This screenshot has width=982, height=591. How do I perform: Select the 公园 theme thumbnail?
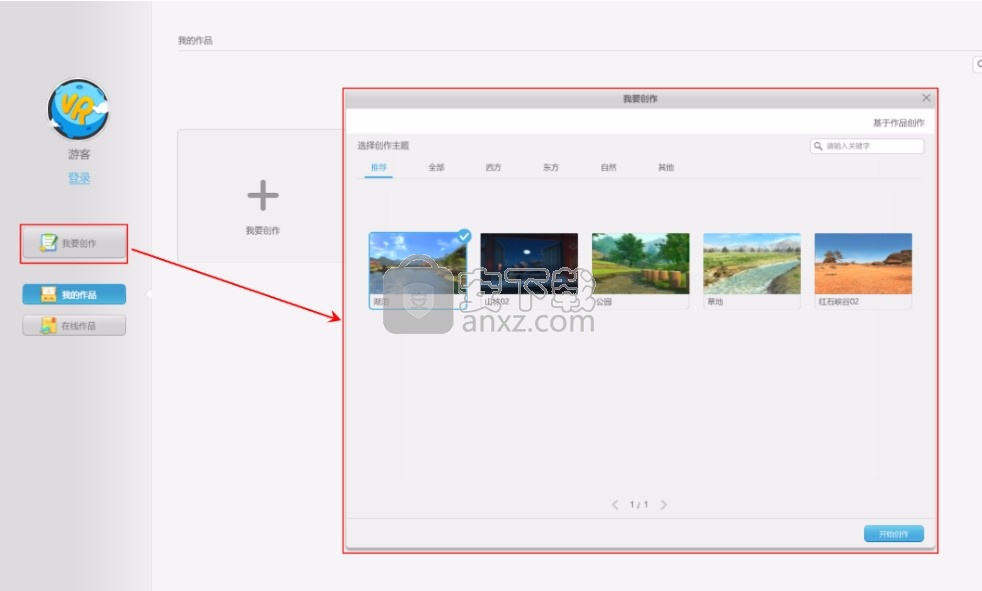point(641,270)
